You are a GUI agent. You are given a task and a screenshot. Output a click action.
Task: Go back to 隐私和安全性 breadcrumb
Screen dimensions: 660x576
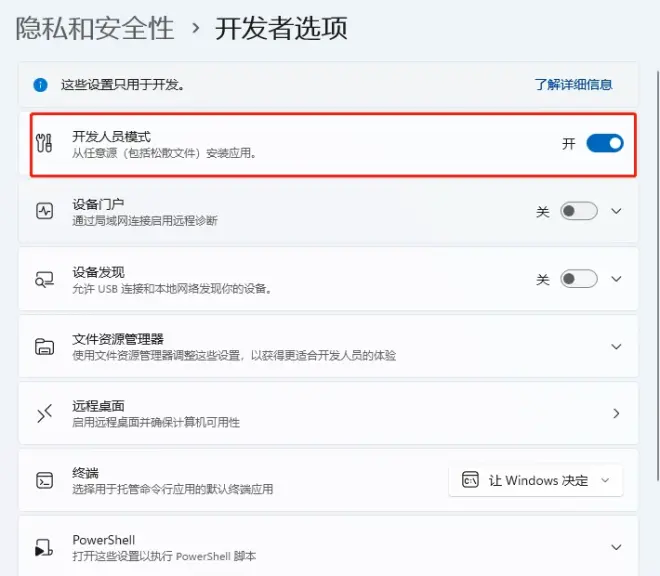tap(95, 29)
